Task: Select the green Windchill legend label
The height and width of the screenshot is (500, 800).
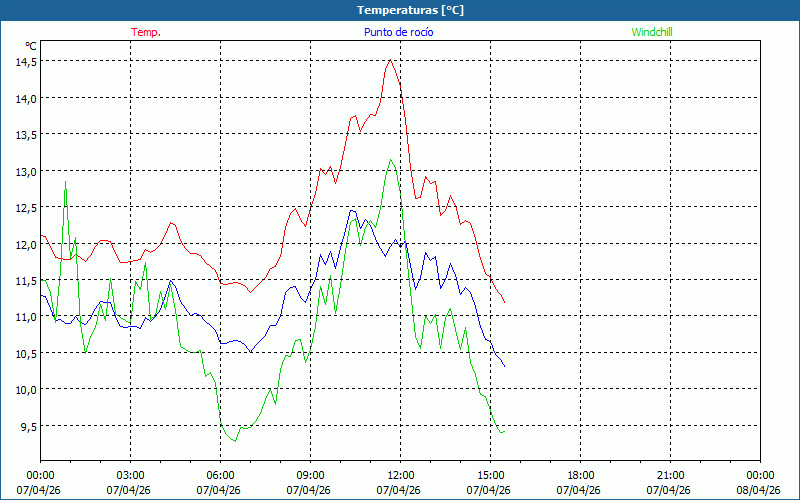Action: click(x=652, y=32)
